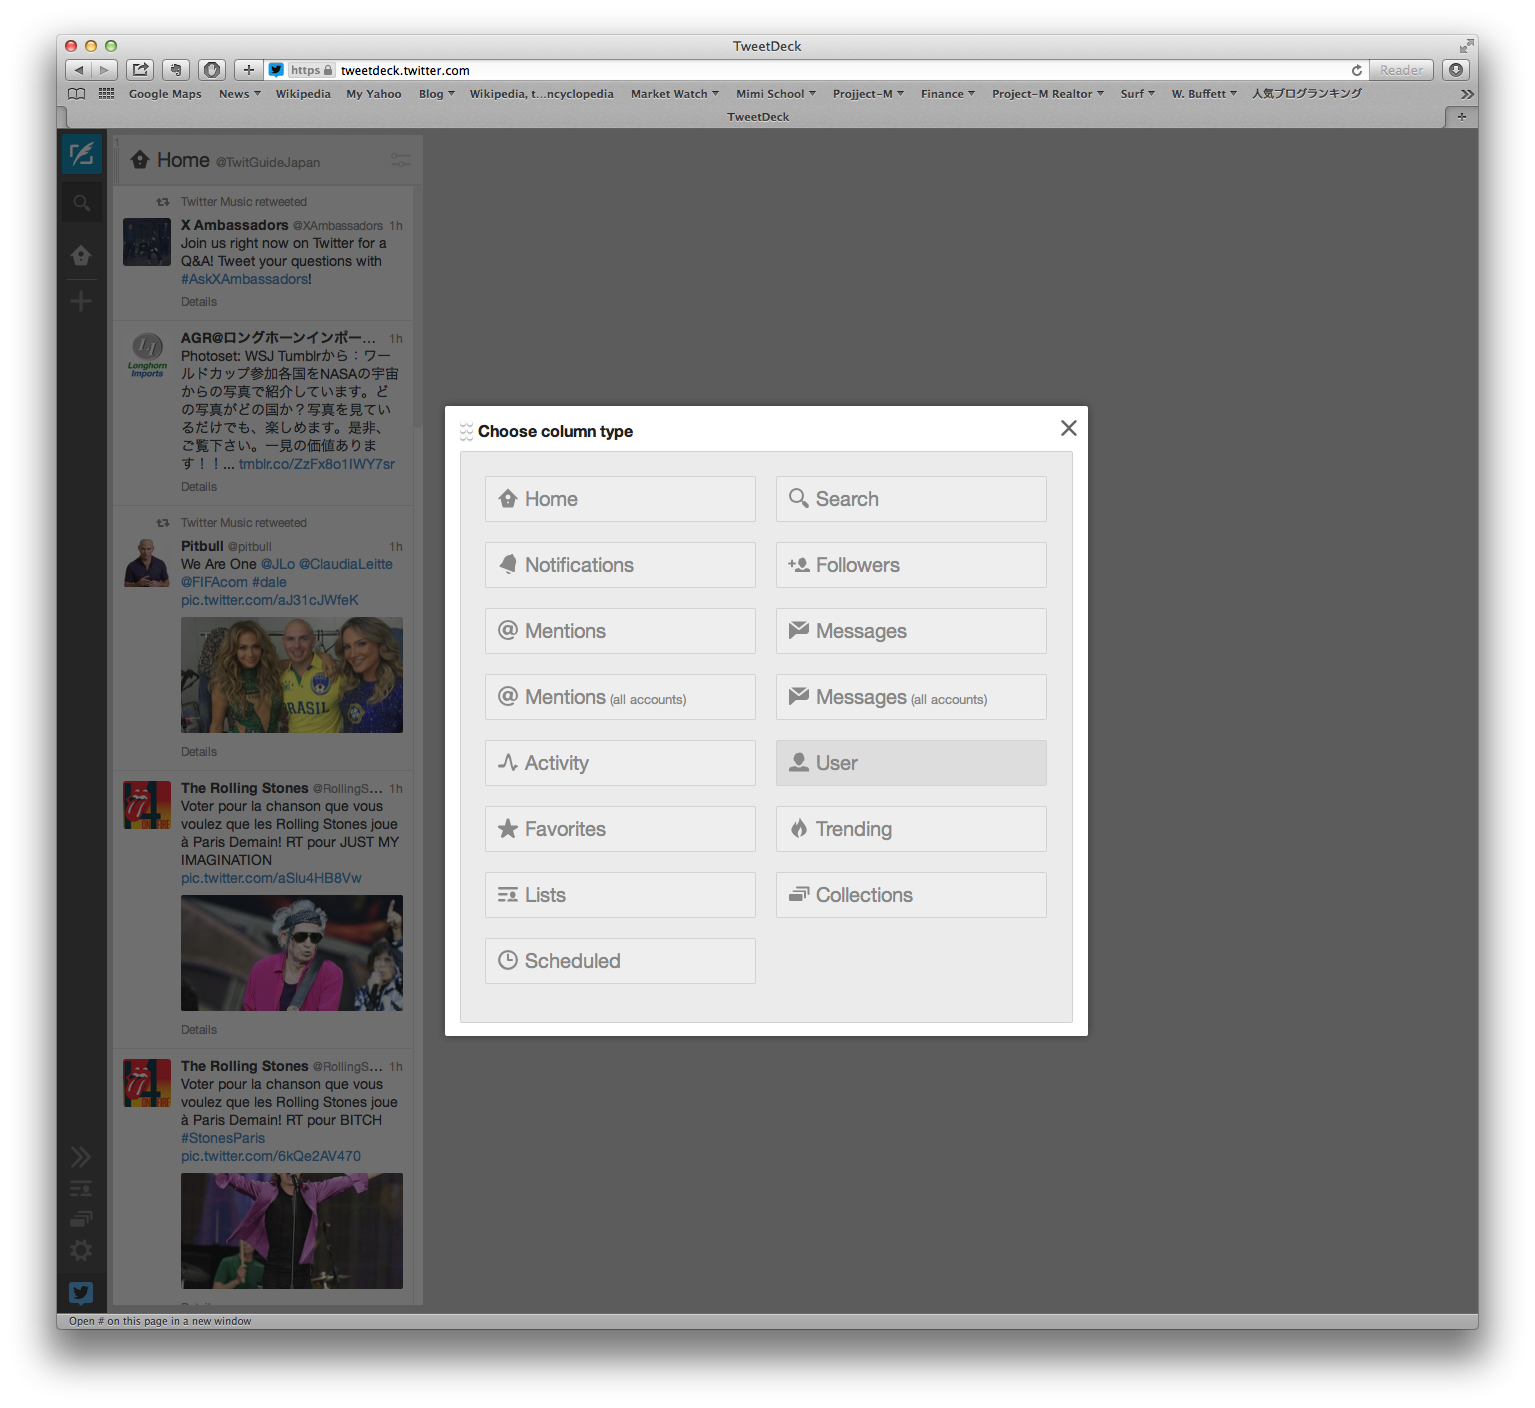Click the new tweet compose icon
Image resolution: width=1535 pixels, height=1408 pixels.
pos(82,154)
